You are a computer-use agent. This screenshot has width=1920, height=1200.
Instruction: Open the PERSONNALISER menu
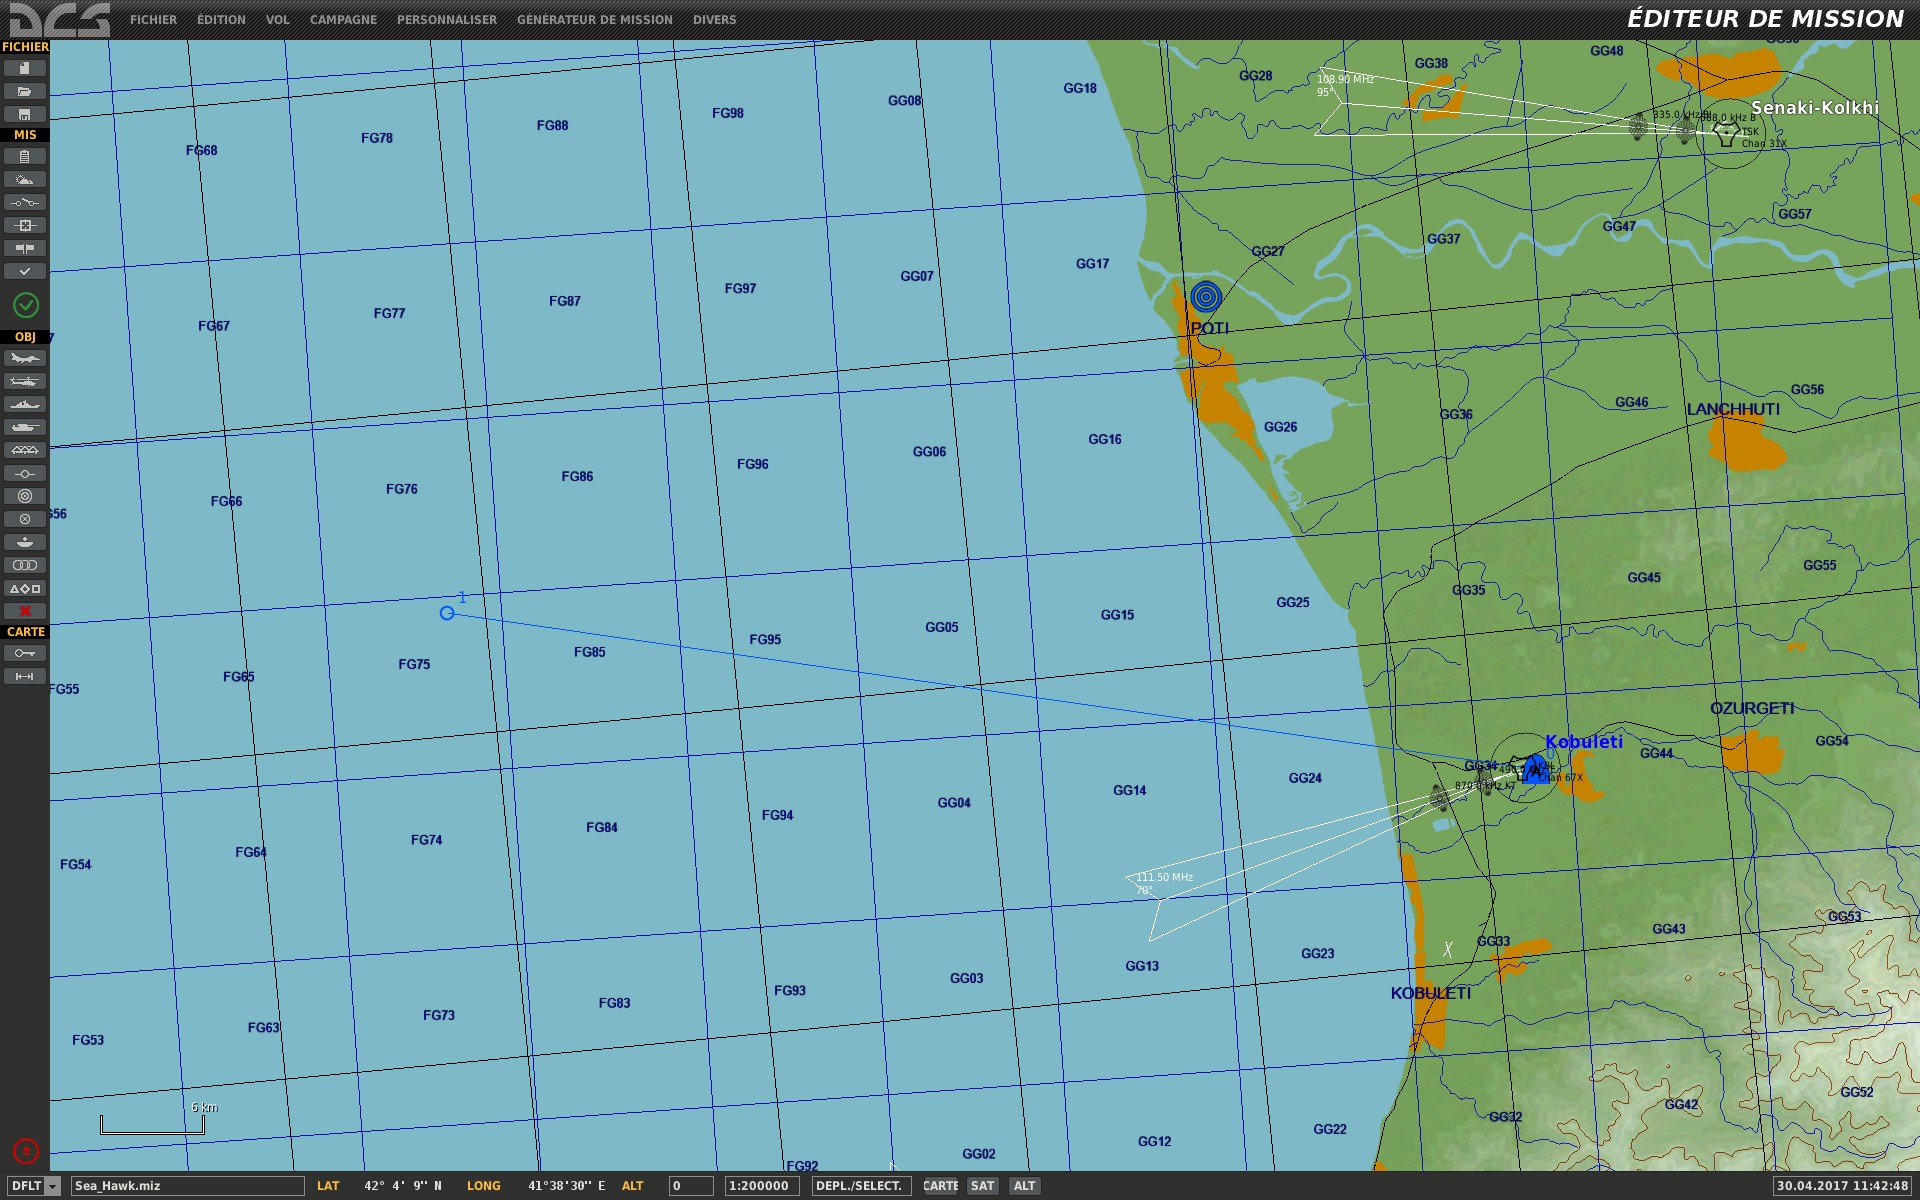click(446, 19)
